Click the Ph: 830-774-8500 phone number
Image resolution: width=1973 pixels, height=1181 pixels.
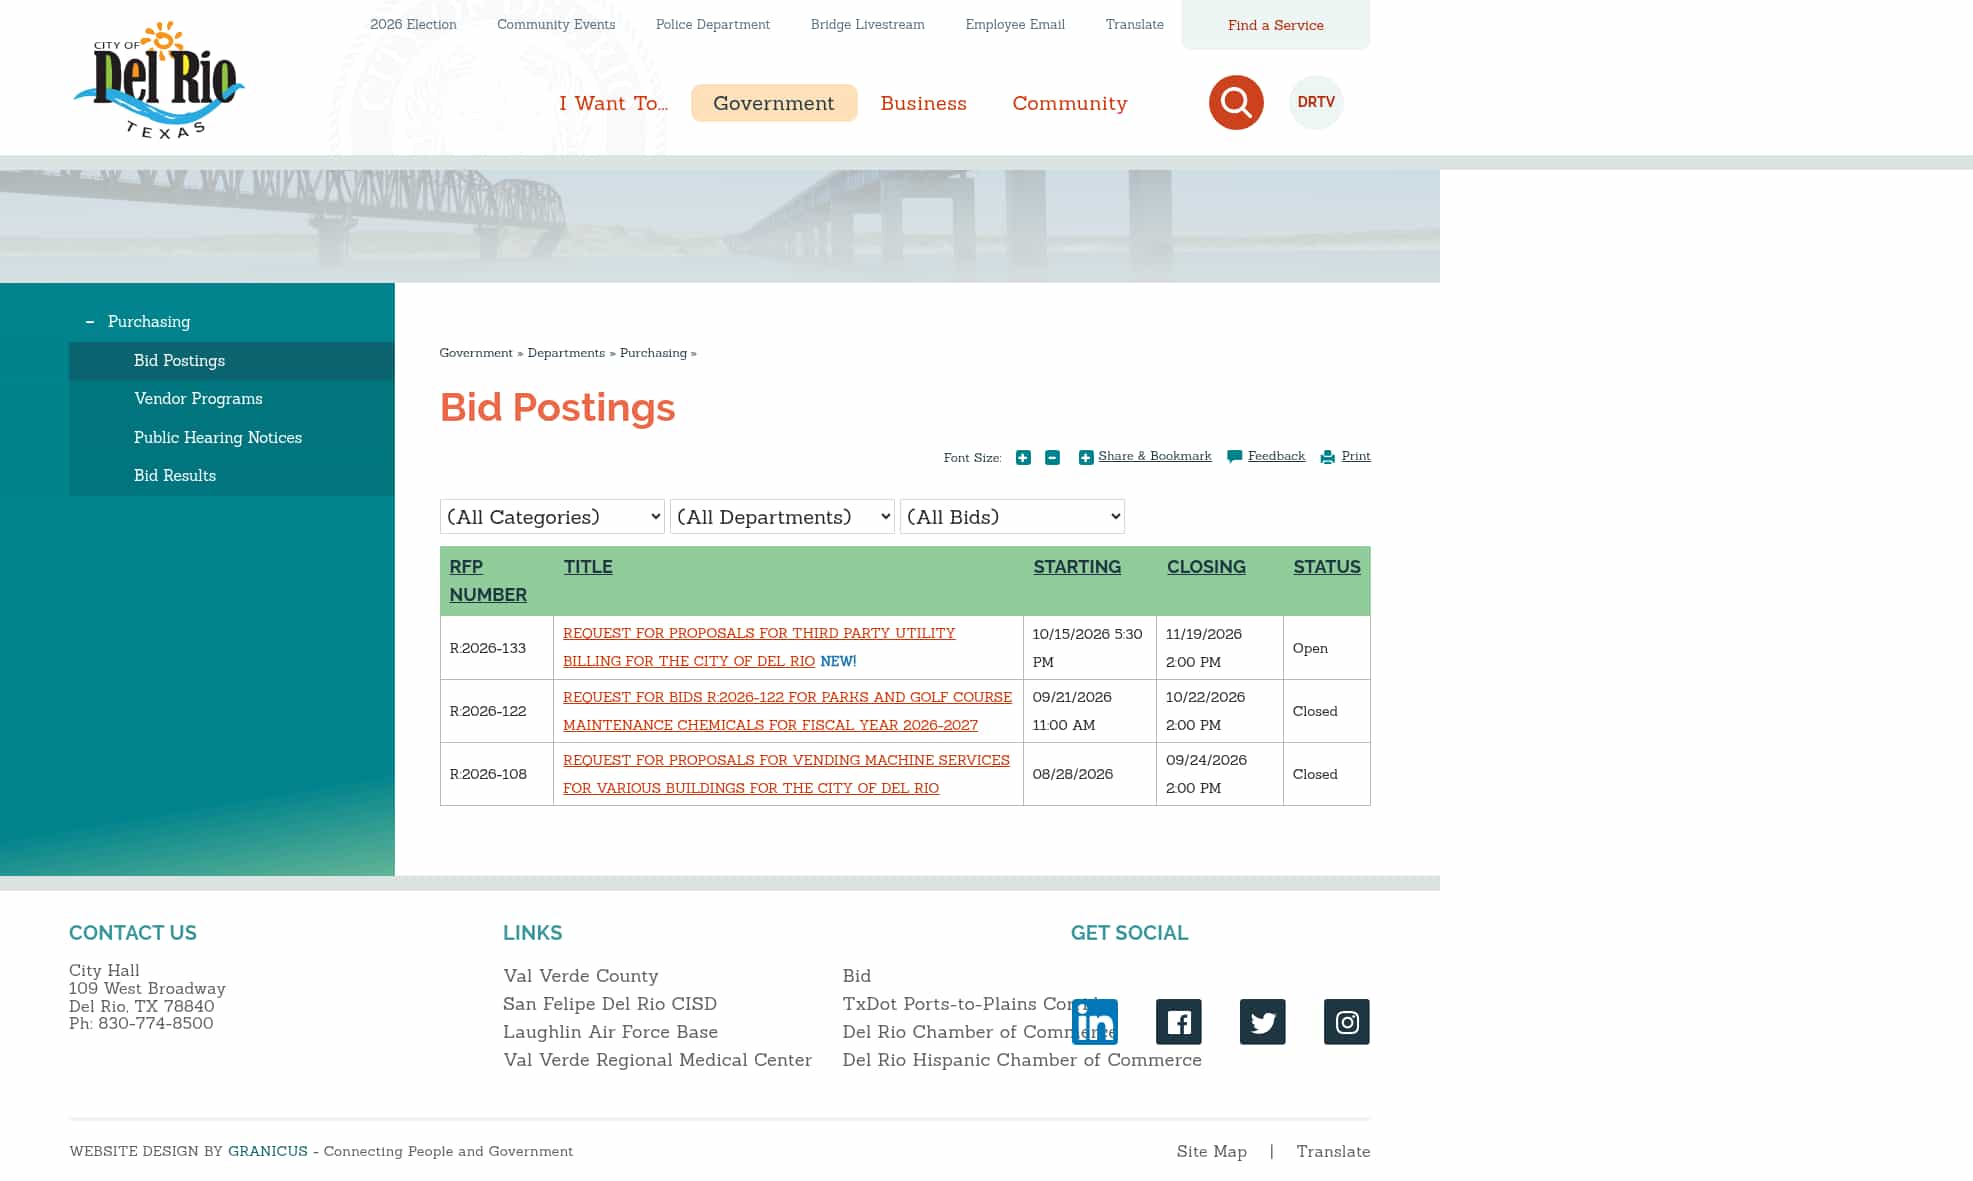[x=141, y=1023]
